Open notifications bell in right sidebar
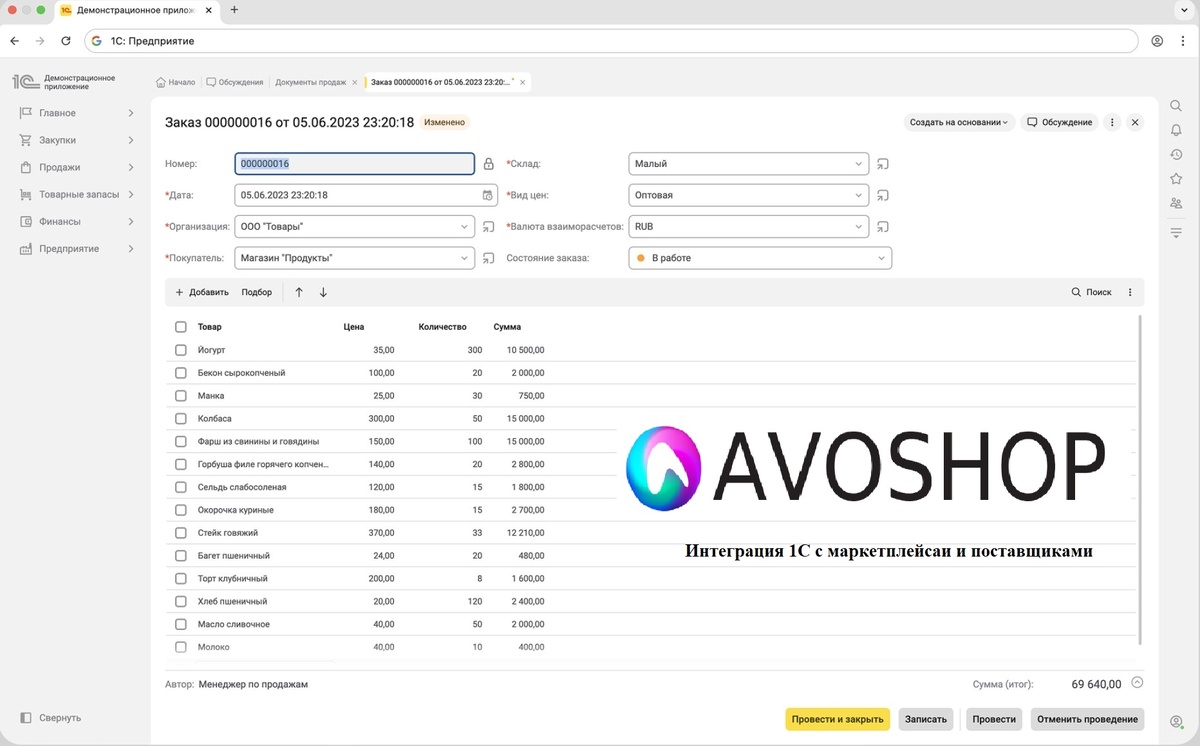1200x746 pixels. 1176,130
